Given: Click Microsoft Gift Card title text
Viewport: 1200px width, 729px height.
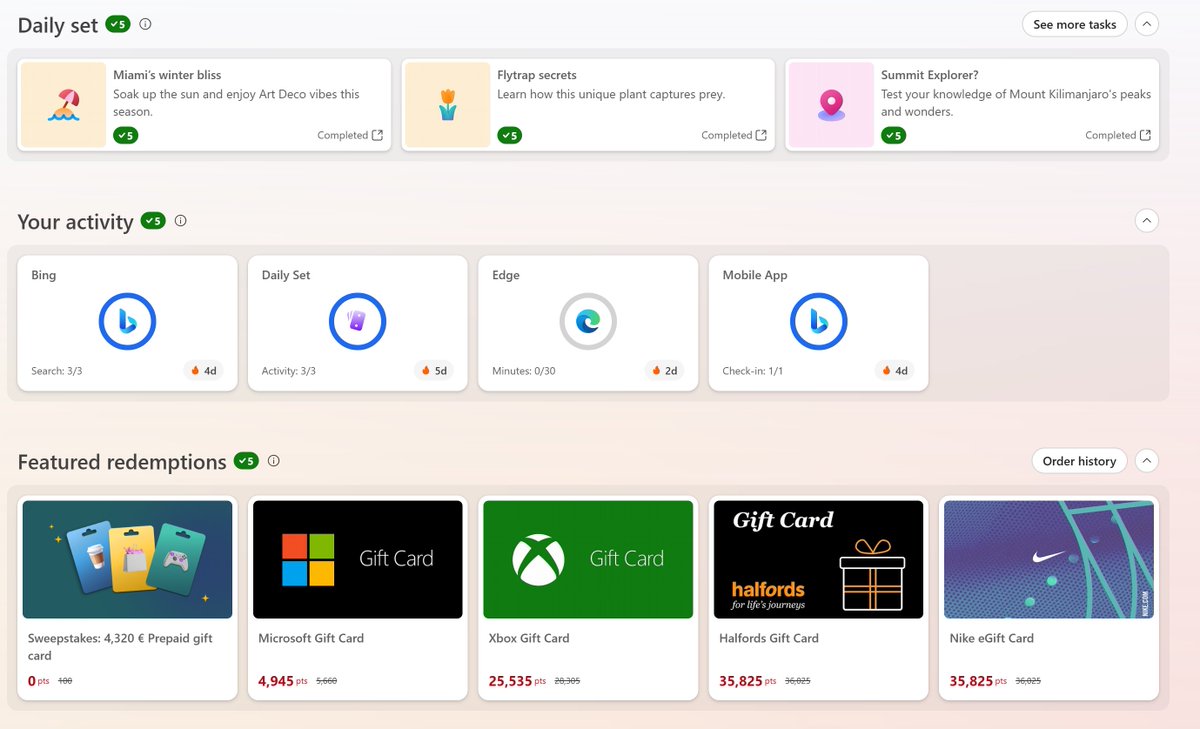Looking at the screenshot, I should (x=311, y=638).
